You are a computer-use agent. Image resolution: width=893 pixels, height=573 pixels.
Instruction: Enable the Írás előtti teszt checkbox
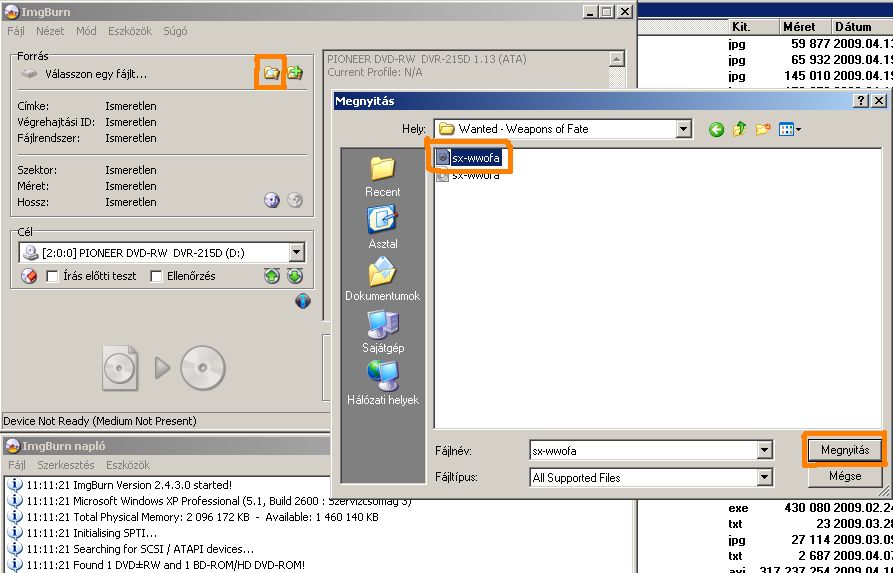tap(53, 276)
